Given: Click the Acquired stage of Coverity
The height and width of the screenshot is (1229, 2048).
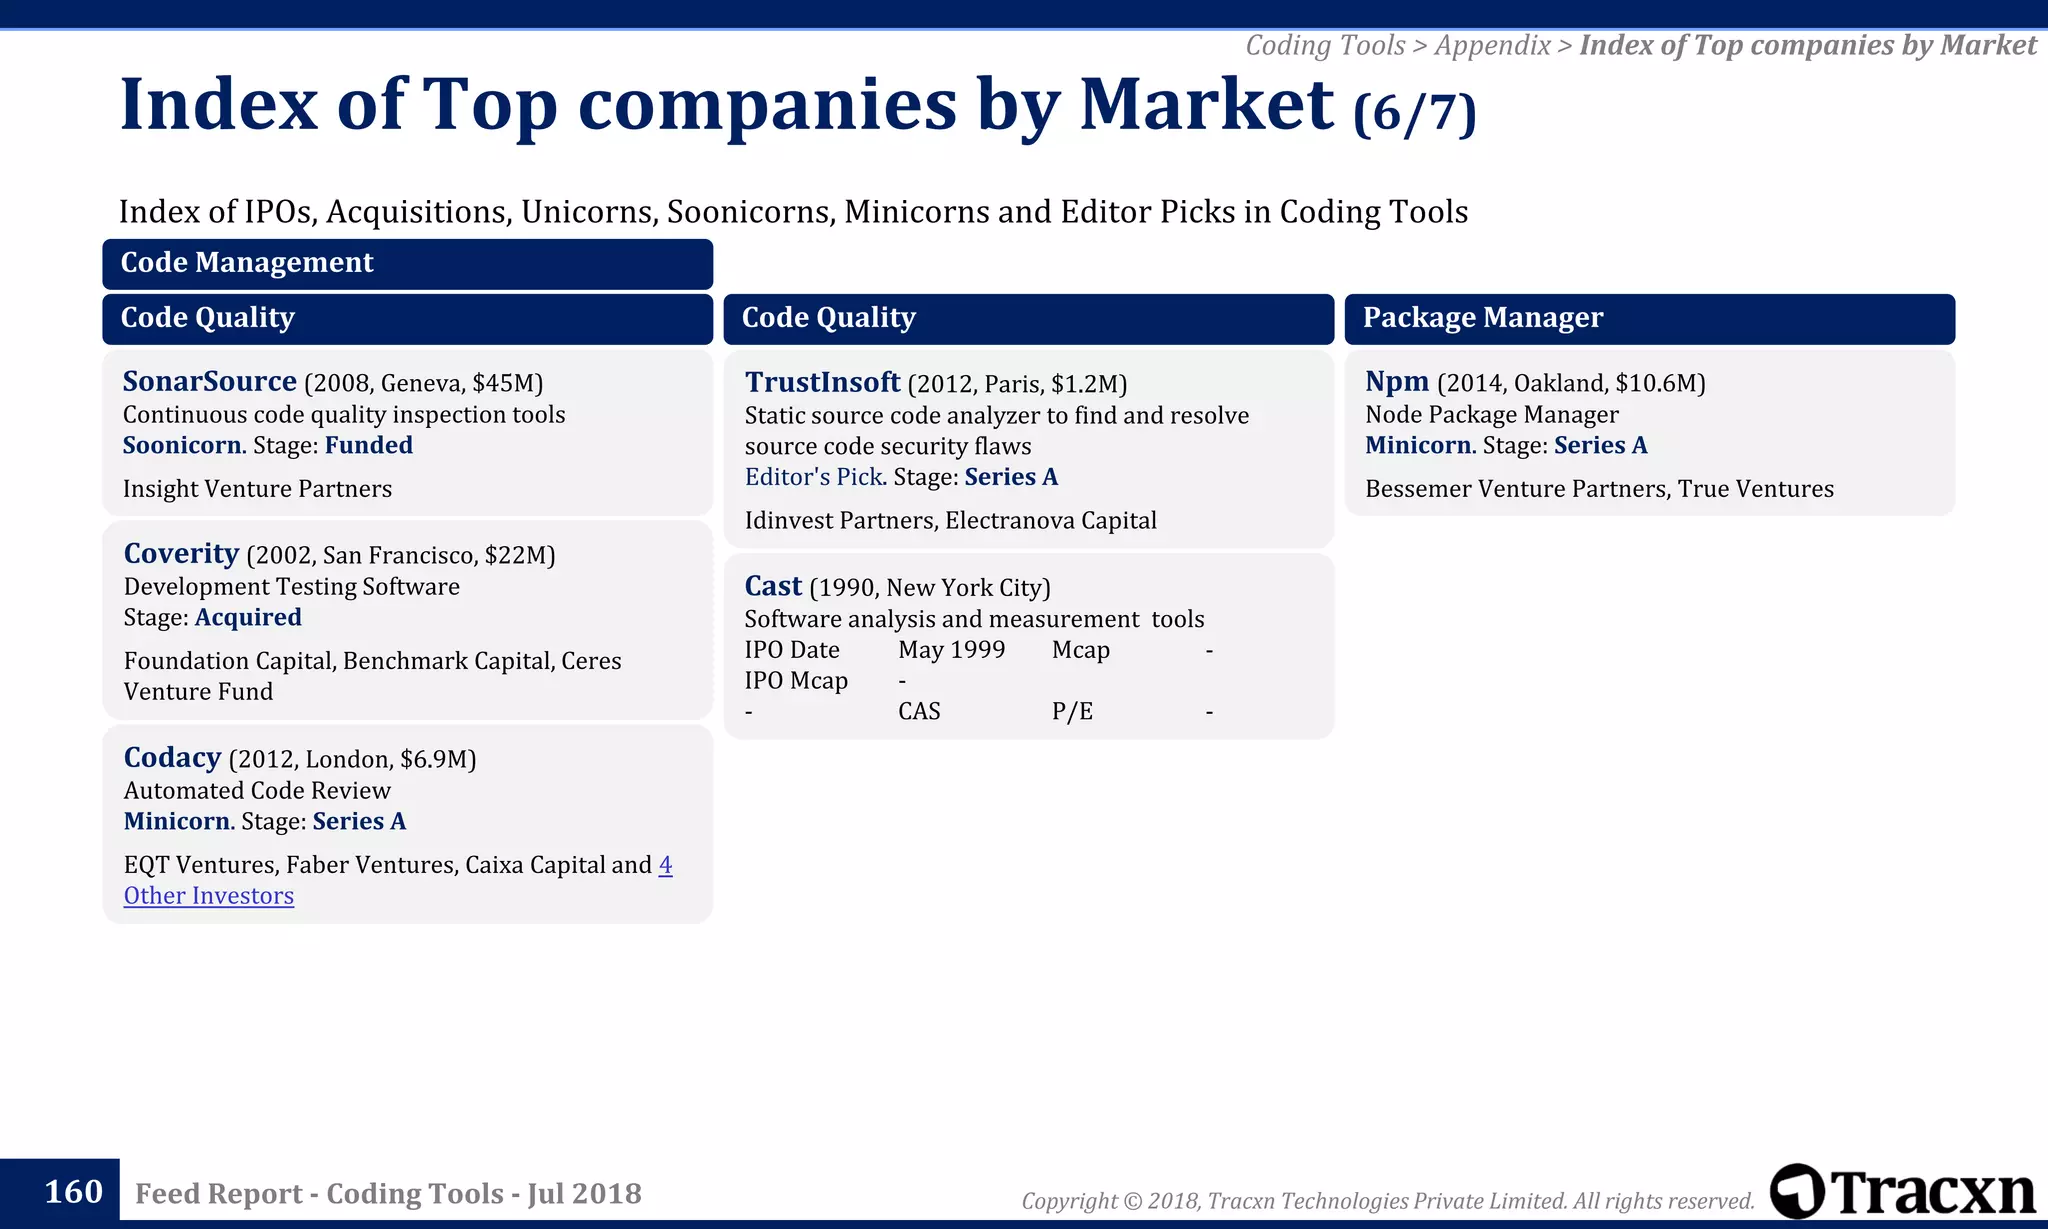Looking at the screenshot, I should [x=248, y=617].
